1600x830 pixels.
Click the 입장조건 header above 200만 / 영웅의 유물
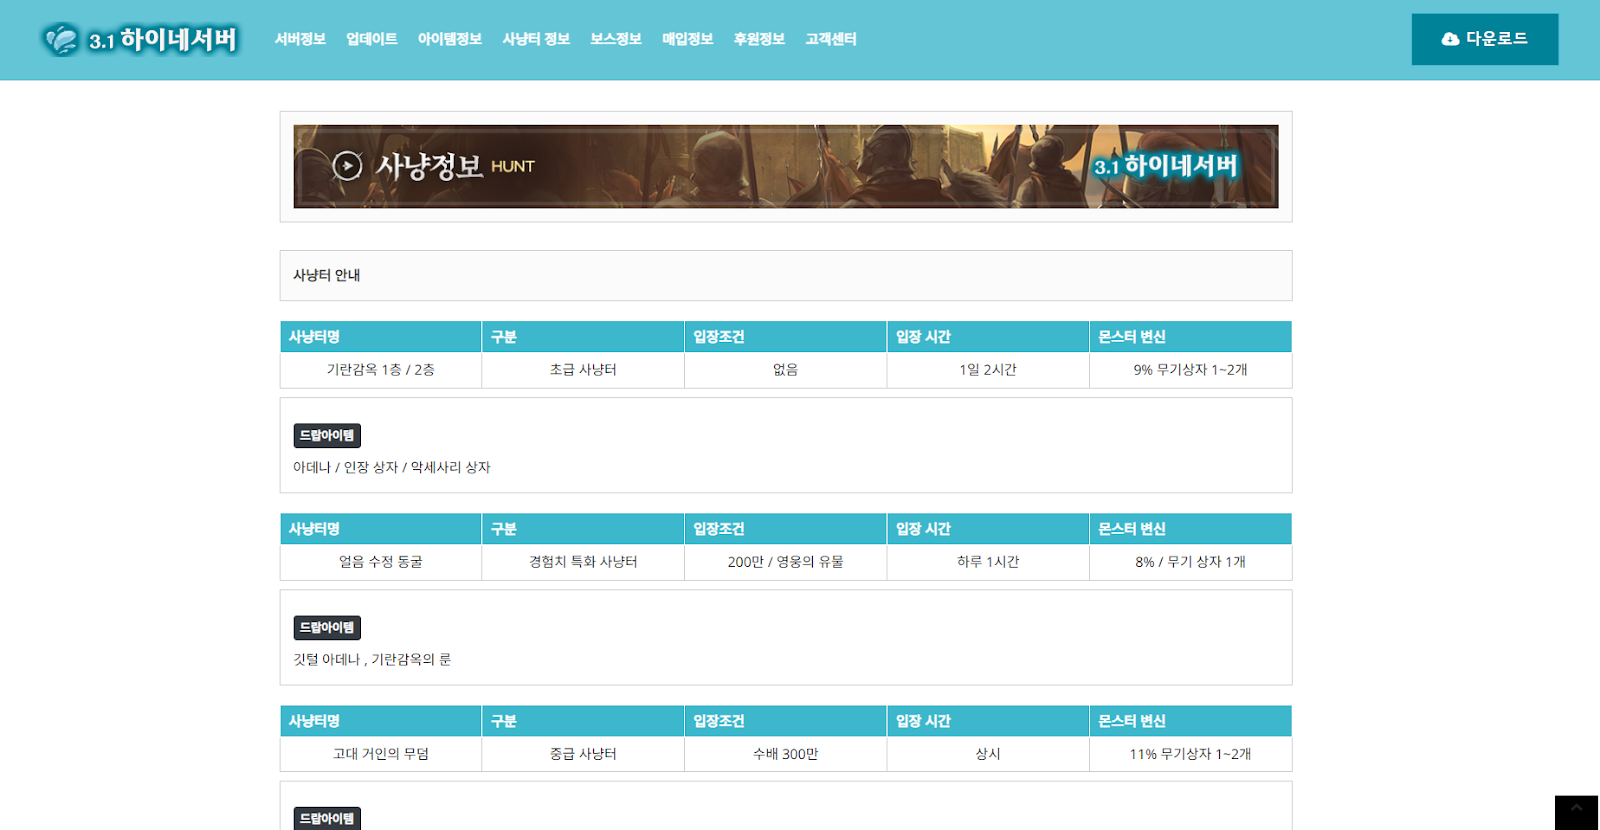(x=786, y=529)
